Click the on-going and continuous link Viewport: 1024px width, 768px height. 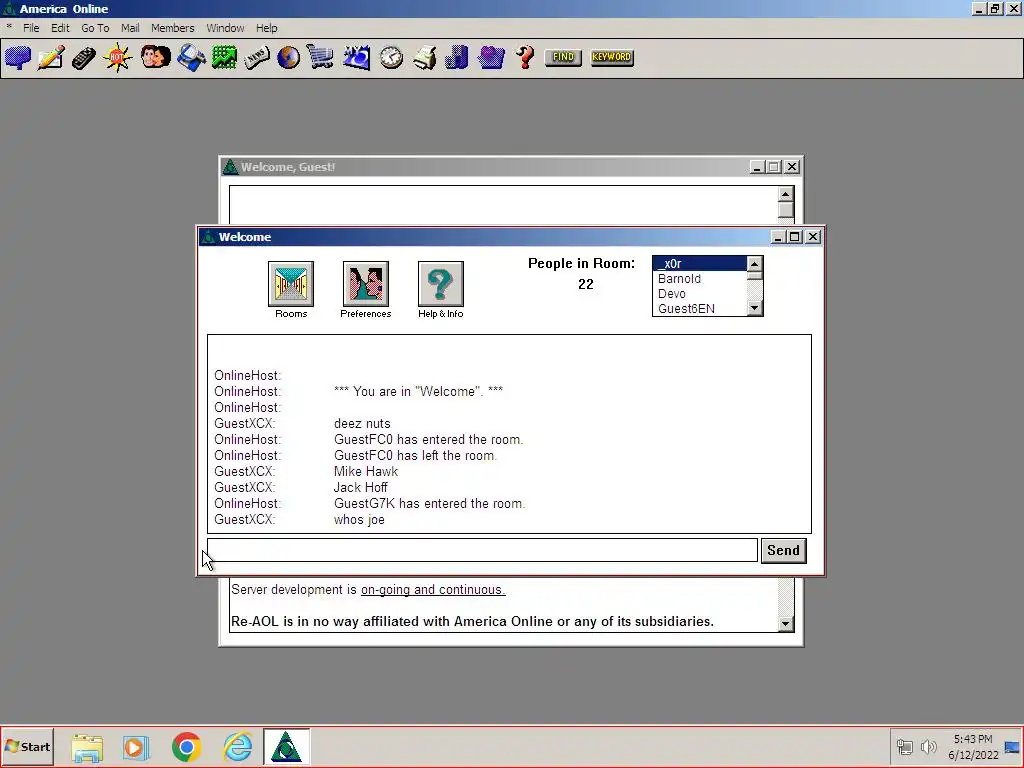point(433,590)
